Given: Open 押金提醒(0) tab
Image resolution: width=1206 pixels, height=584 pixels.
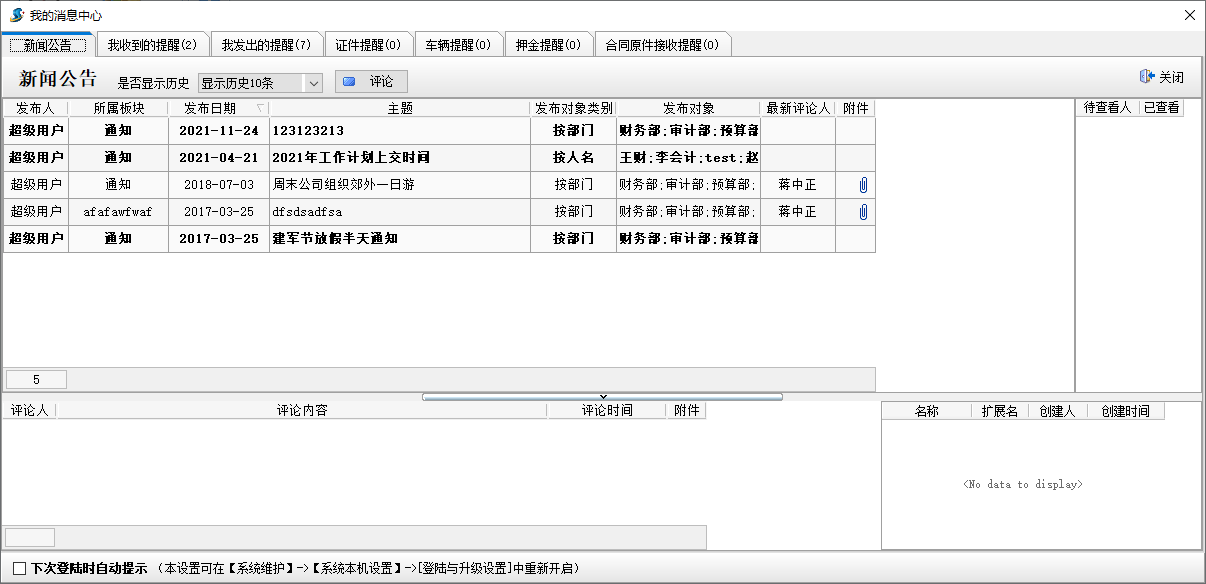Looking at the screenshot, I should [x=548, y=45].
